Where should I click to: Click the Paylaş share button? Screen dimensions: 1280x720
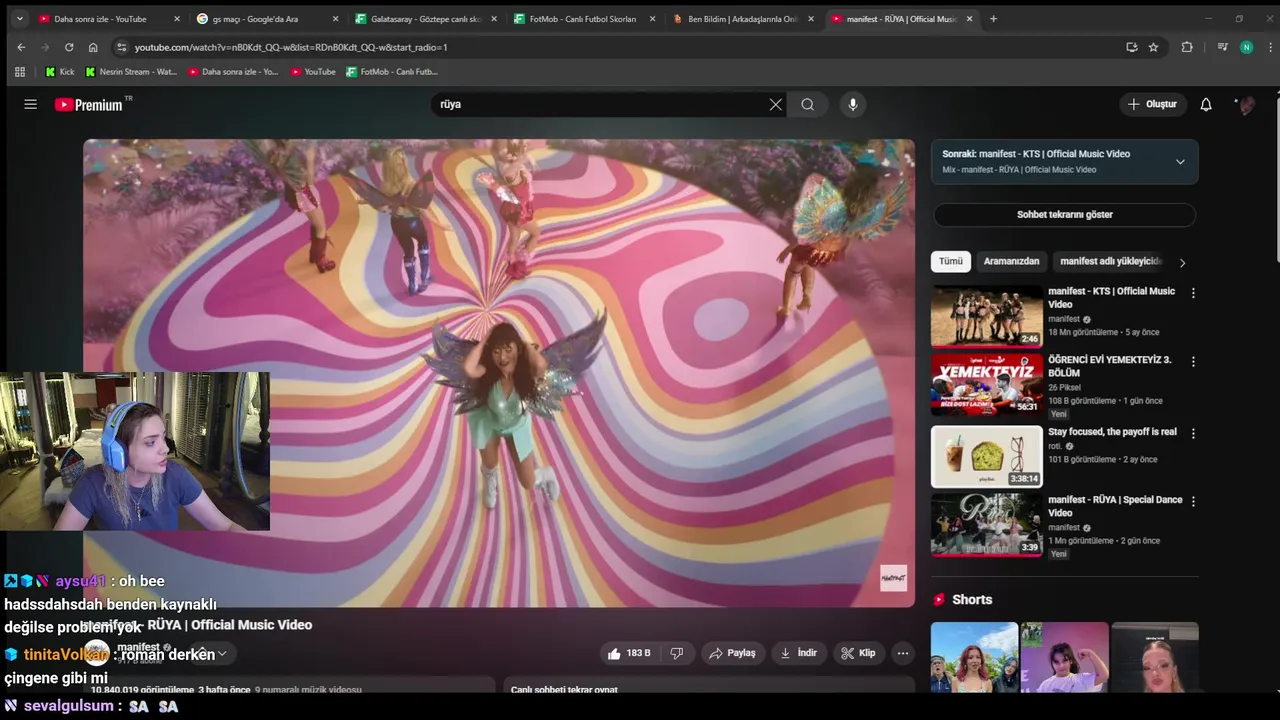[732, 653]
